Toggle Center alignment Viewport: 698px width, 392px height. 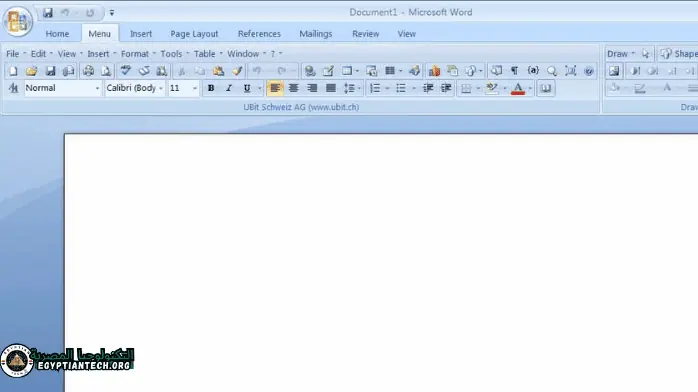coord(293,89)
